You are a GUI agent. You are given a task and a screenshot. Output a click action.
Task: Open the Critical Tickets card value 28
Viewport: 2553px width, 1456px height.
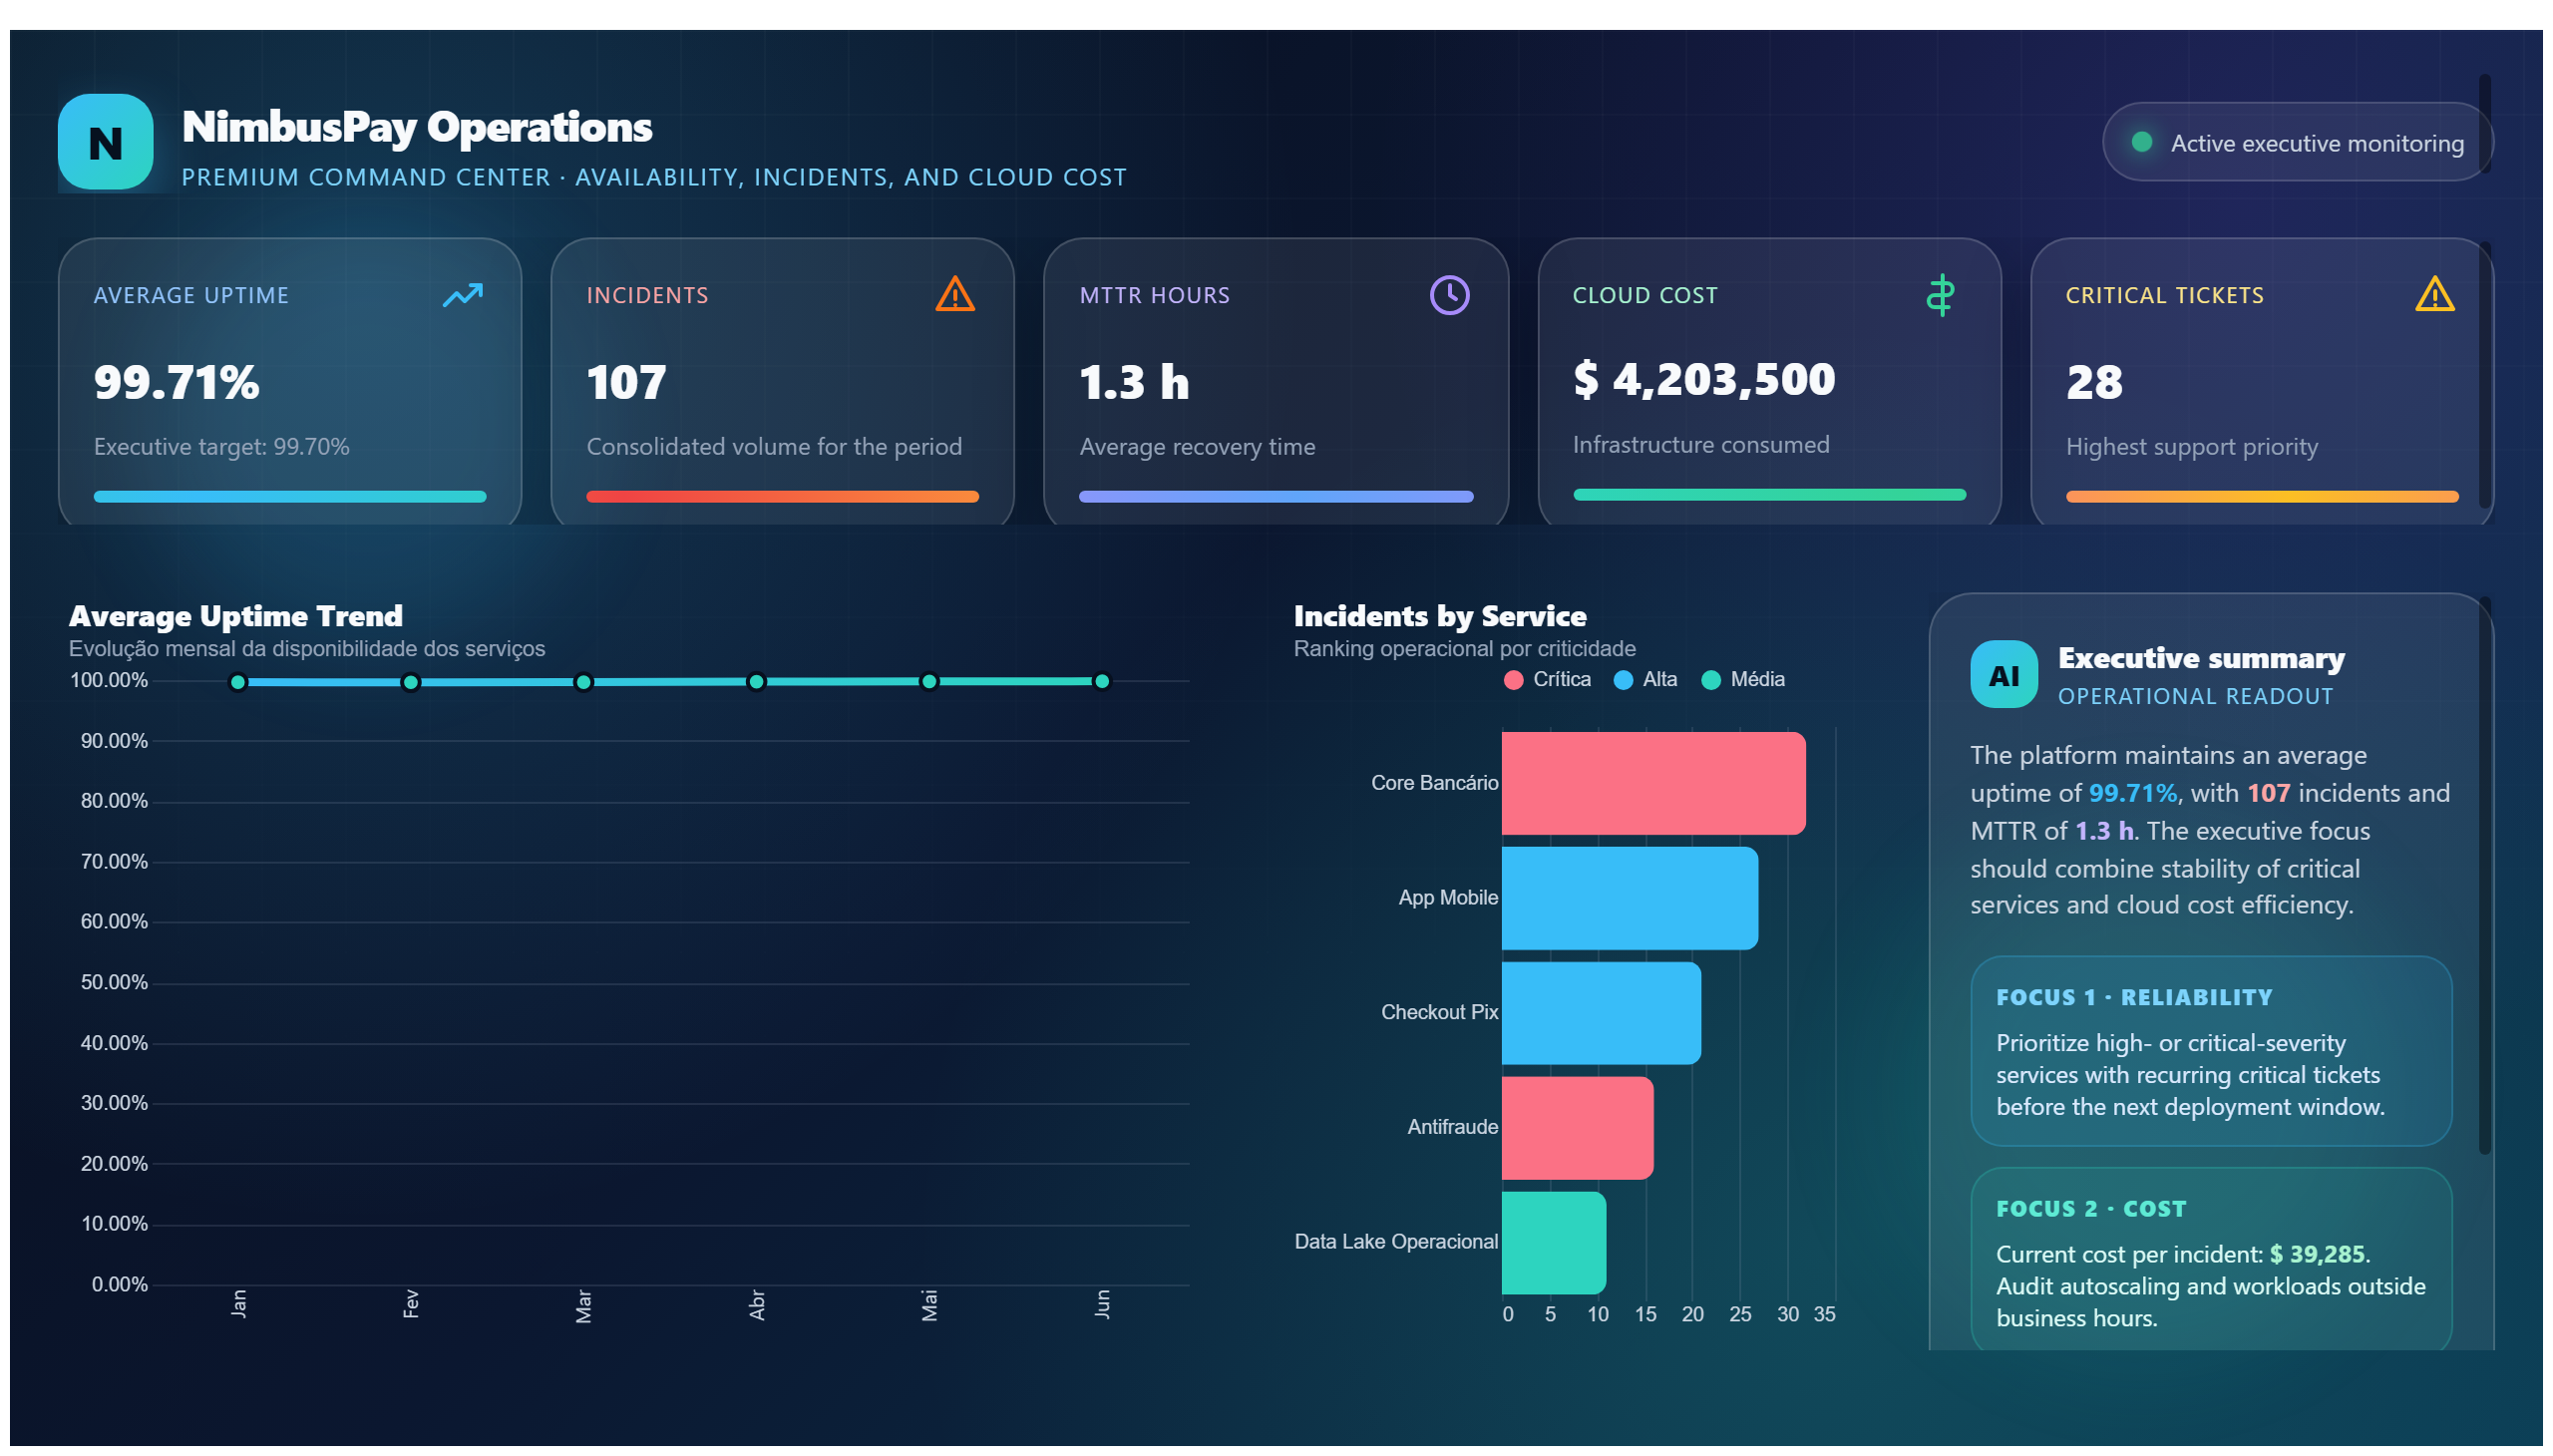[x=2094, y=382]
